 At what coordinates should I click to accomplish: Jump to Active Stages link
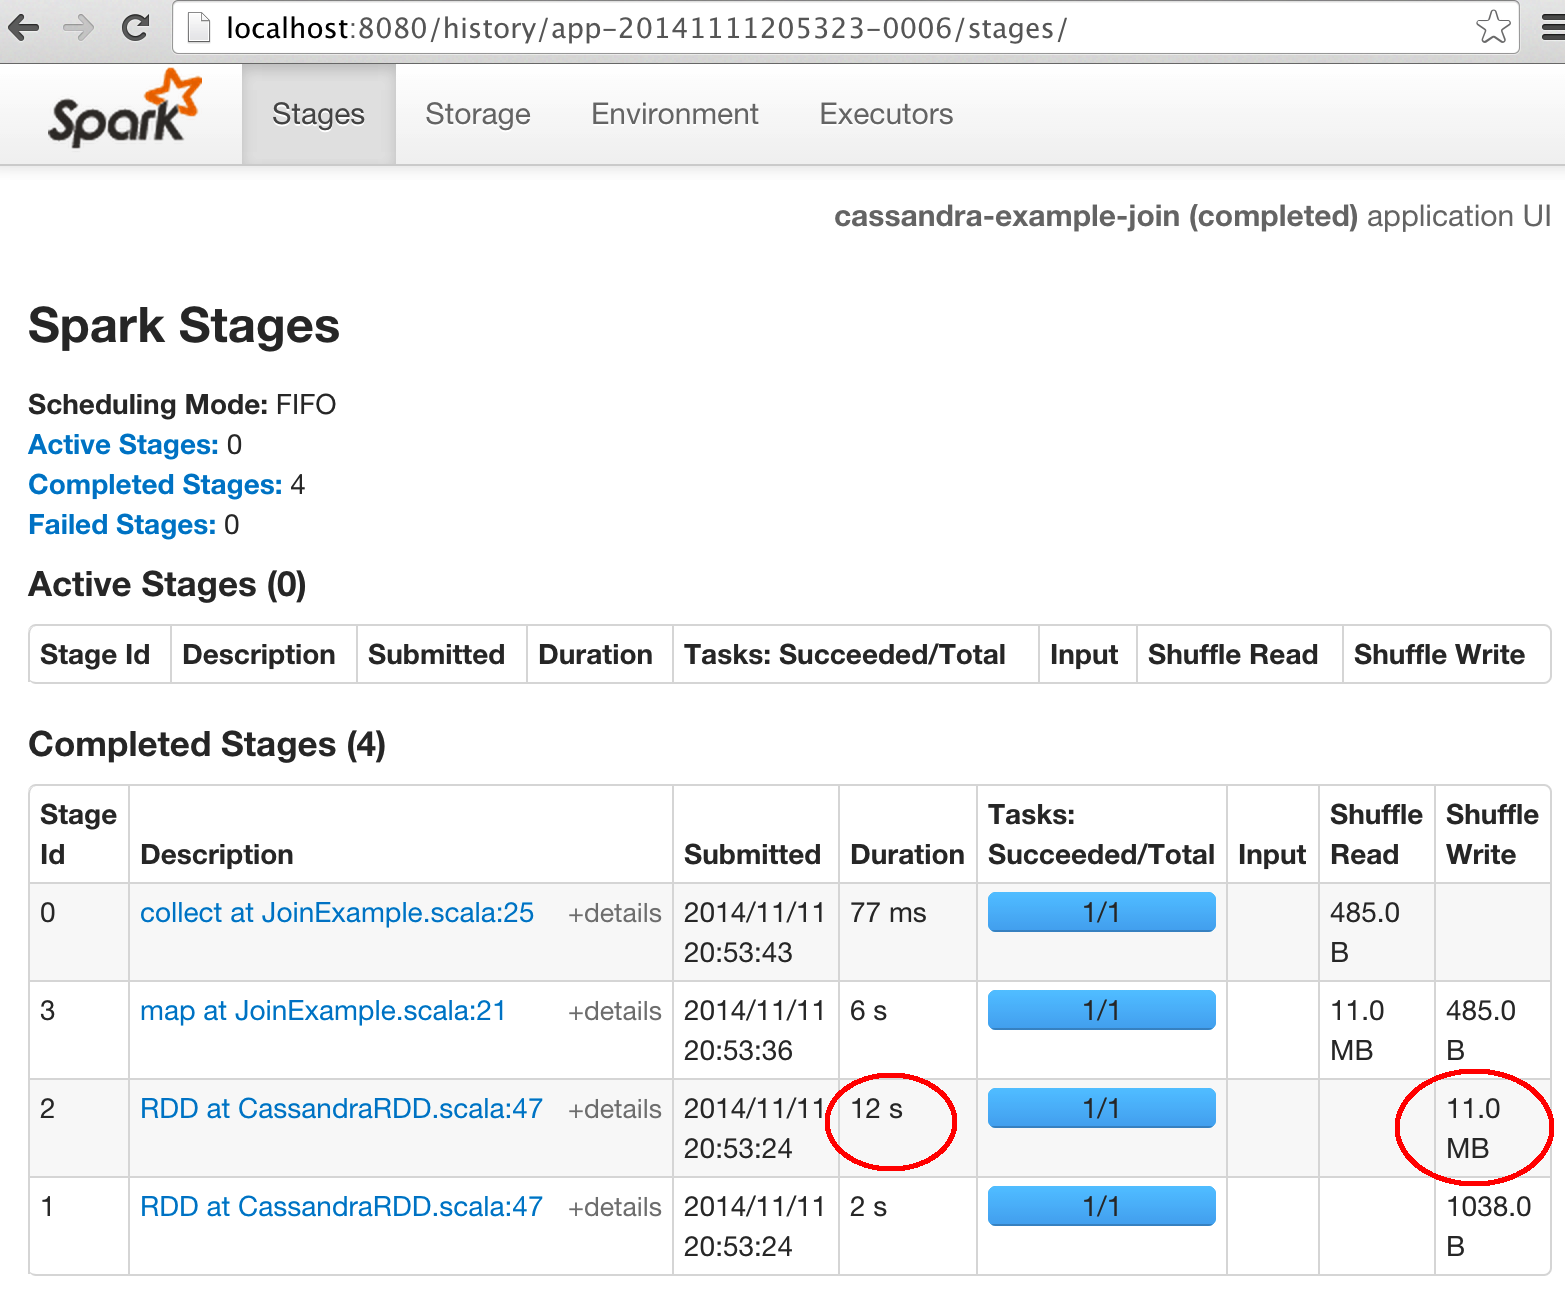point(123,444)
